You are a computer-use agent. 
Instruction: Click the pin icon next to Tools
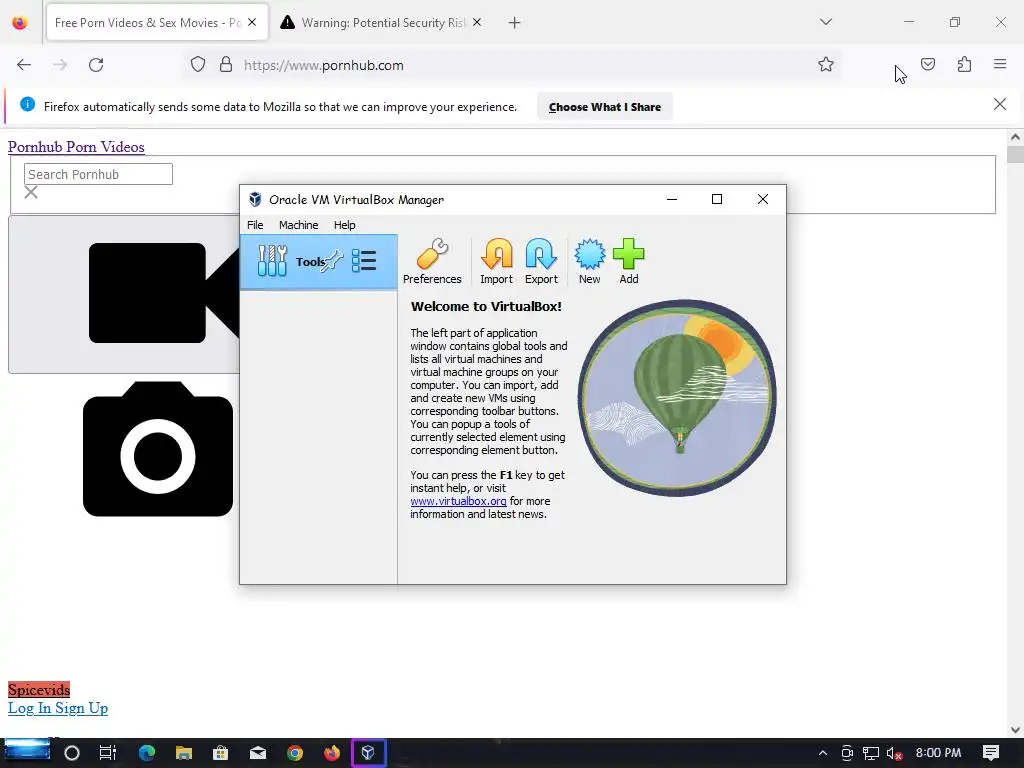(332, 261)
